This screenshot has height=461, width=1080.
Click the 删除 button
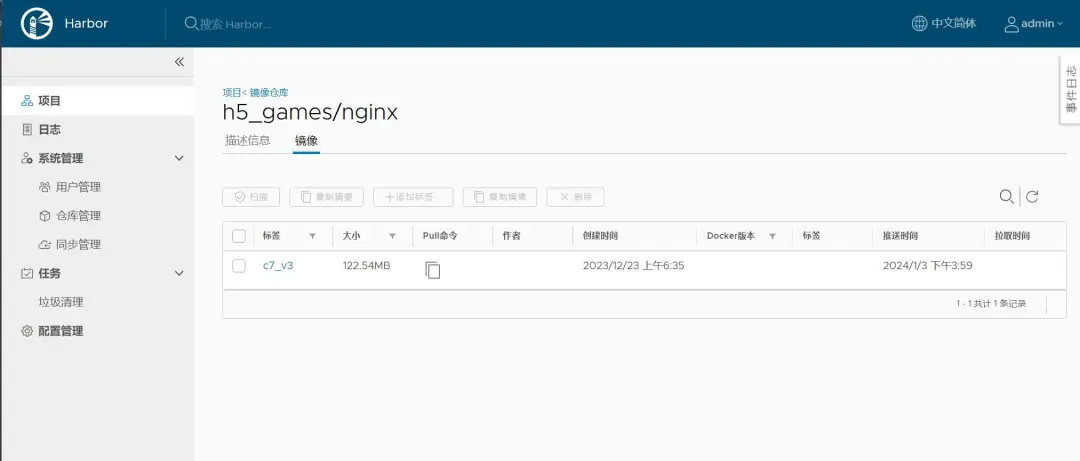[x=575, y=197]
